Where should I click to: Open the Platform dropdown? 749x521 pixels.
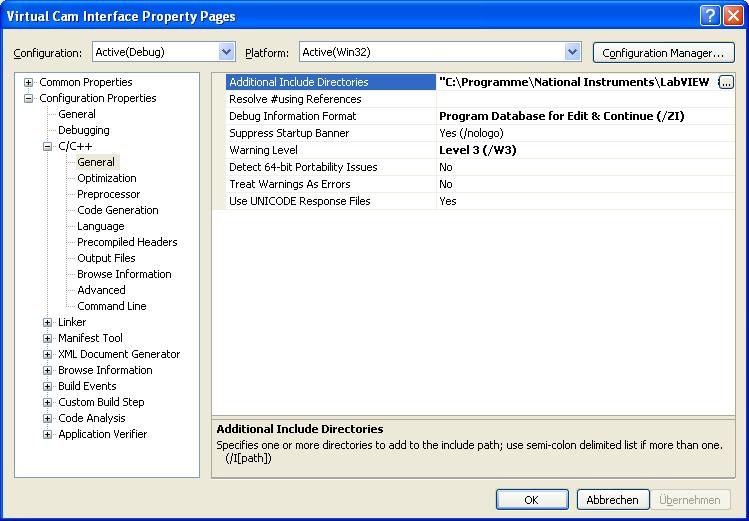[572, 52]
